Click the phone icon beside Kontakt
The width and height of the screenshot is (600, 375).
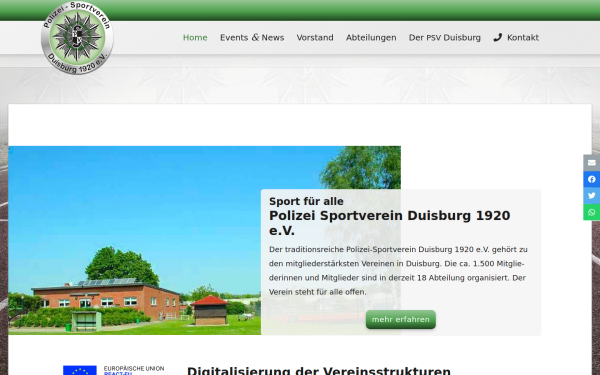click(497, 38)
